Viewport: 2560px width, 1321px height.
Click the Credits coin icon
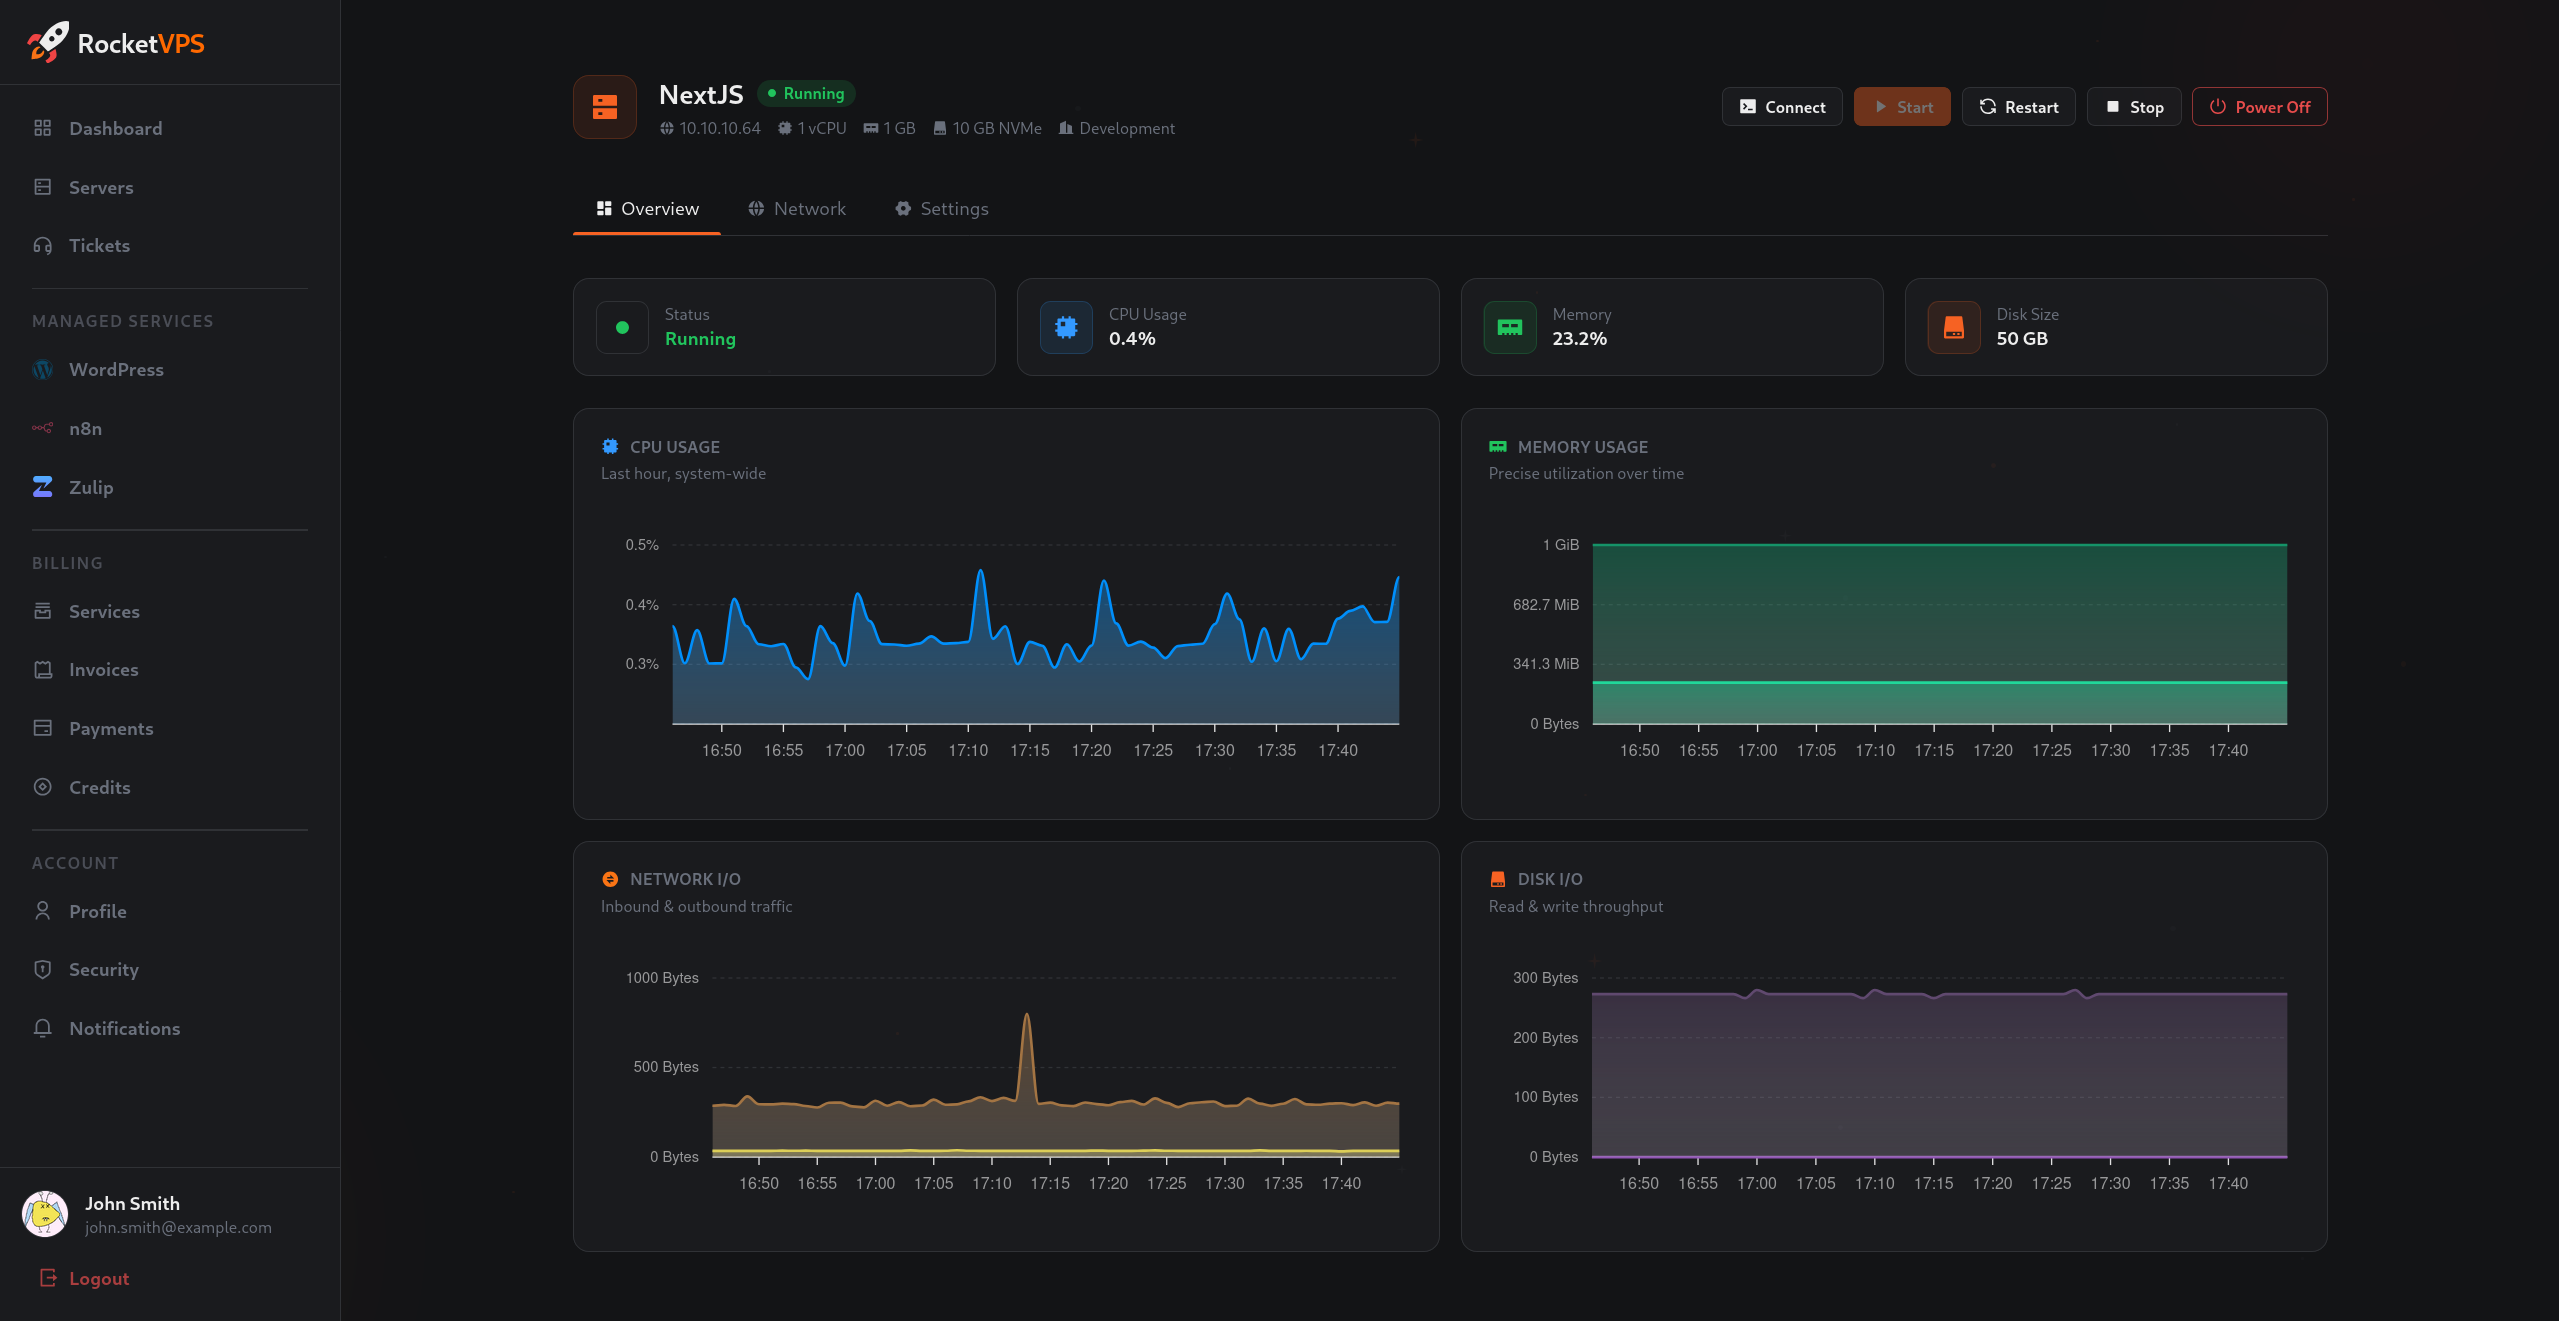tap(42, 787)
